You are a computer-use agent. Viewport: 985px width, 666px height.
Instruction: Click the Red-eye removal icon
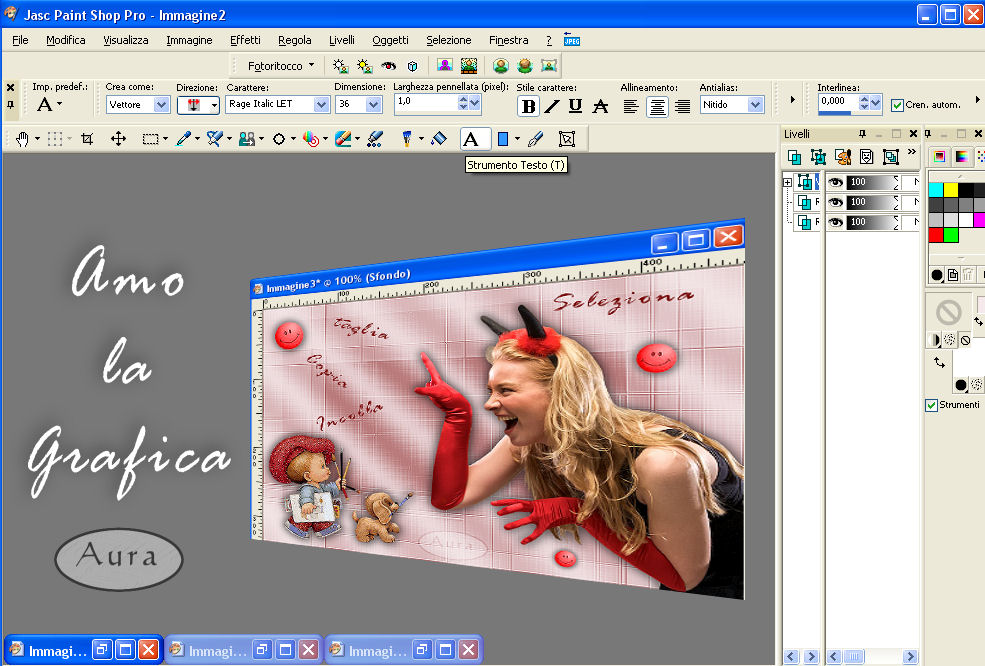tap(389, 65)
